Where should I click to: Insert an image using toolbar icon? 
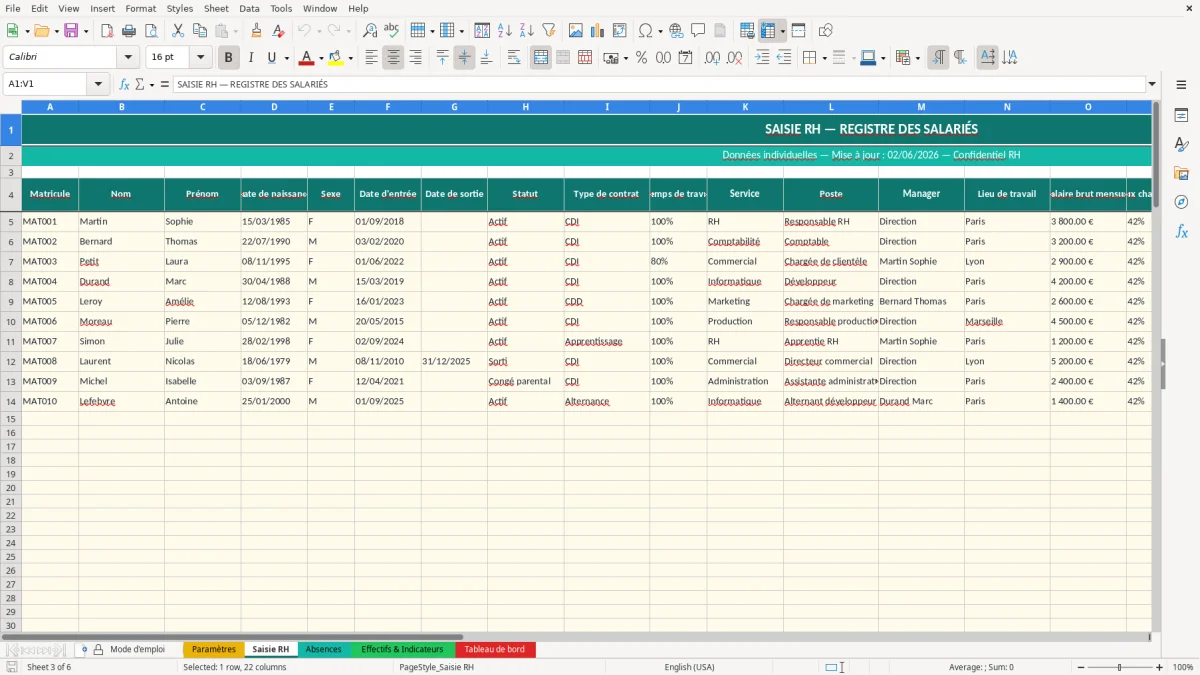click(576, 31)
